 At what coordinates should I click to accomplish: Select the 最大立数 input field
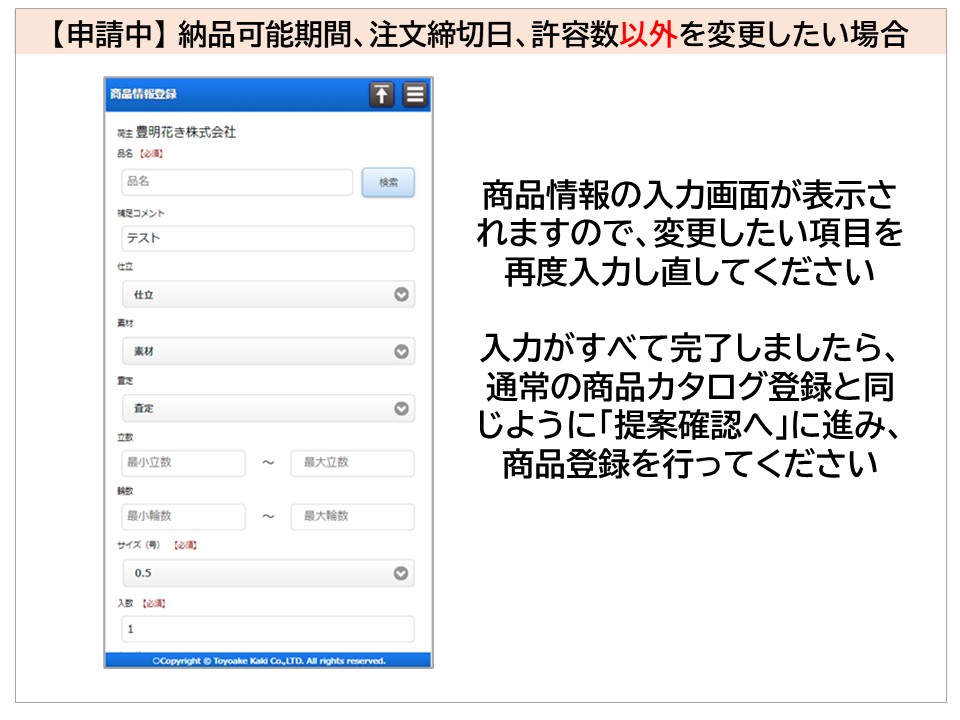coord(352,463)
